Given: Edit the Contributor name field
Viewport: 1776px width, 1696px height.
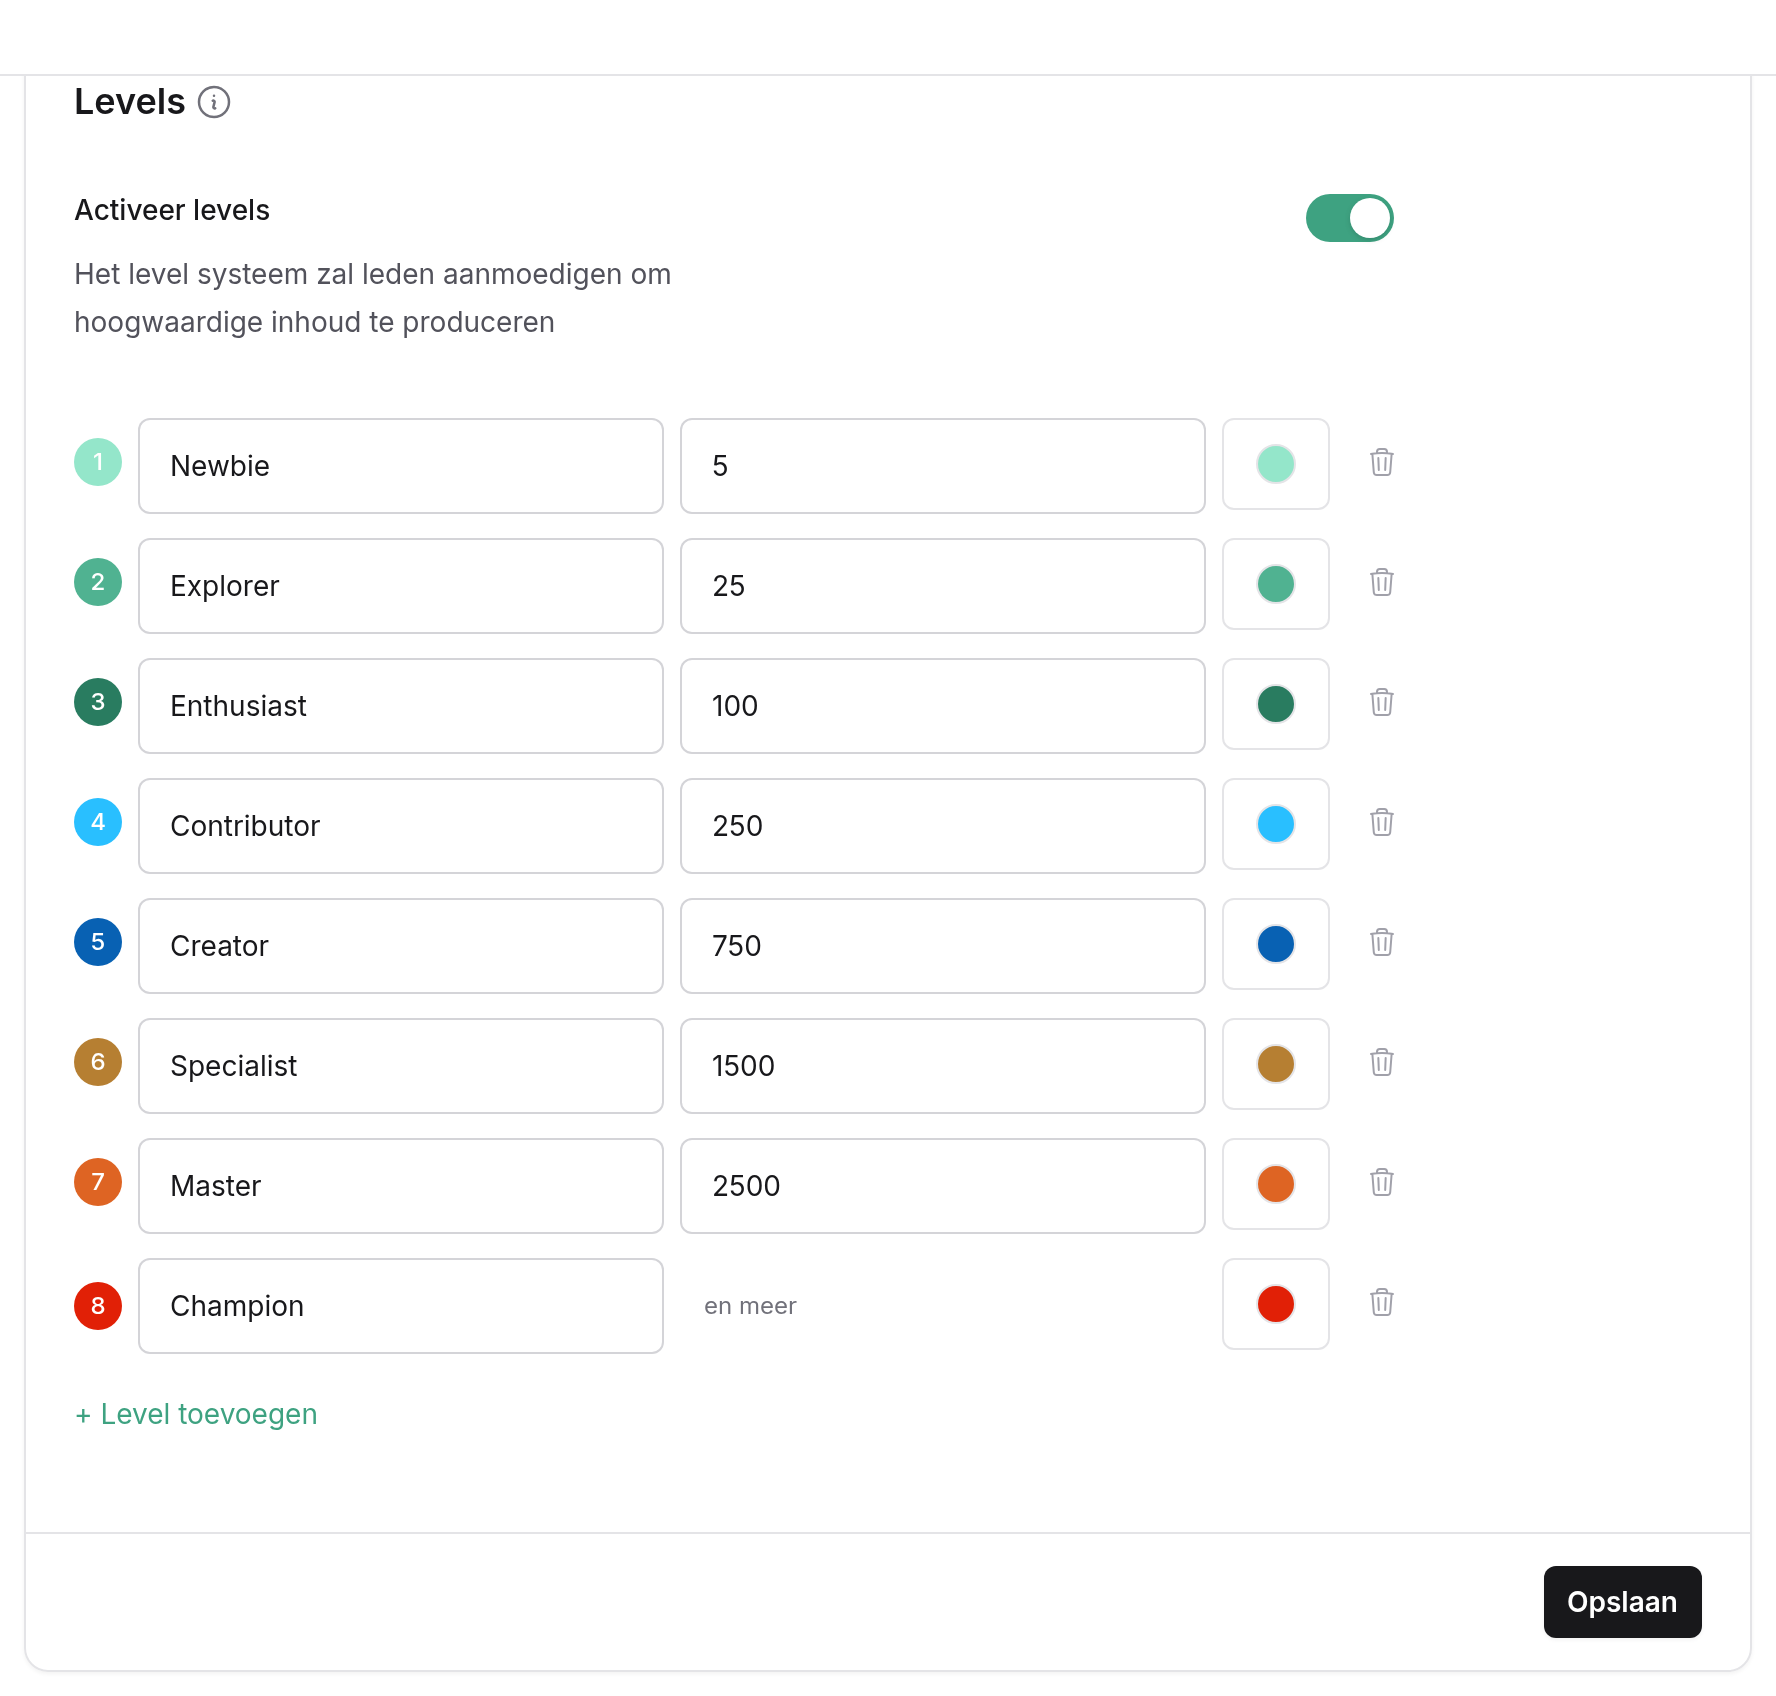Looking at the screenshot, I should click(x=401, y=826).
